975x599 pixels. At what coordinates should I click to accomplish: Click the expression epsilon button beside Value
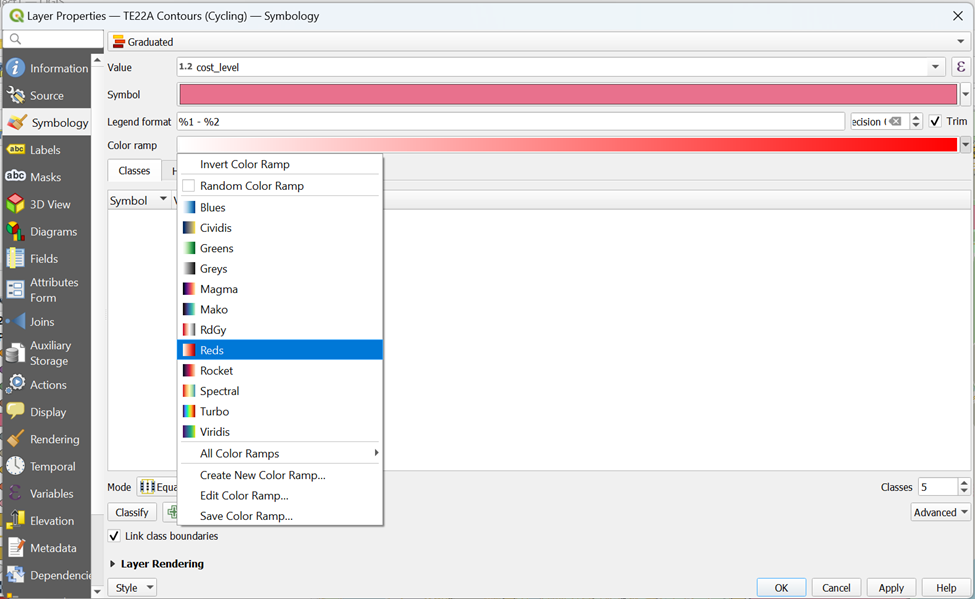point(961,67)
